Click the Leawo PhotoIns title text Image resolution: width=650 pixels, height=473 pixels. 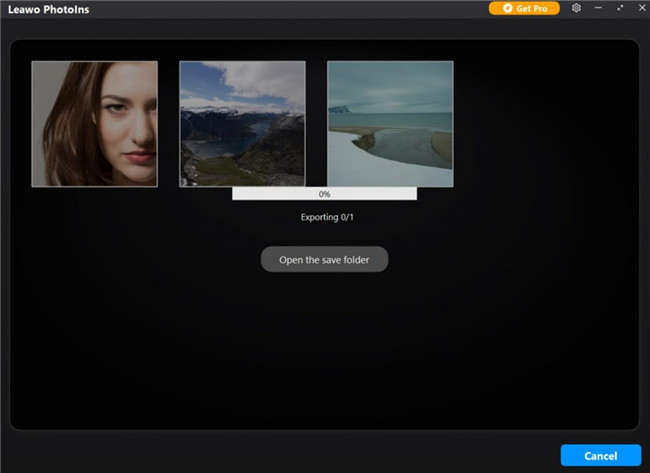coord(49,10)
